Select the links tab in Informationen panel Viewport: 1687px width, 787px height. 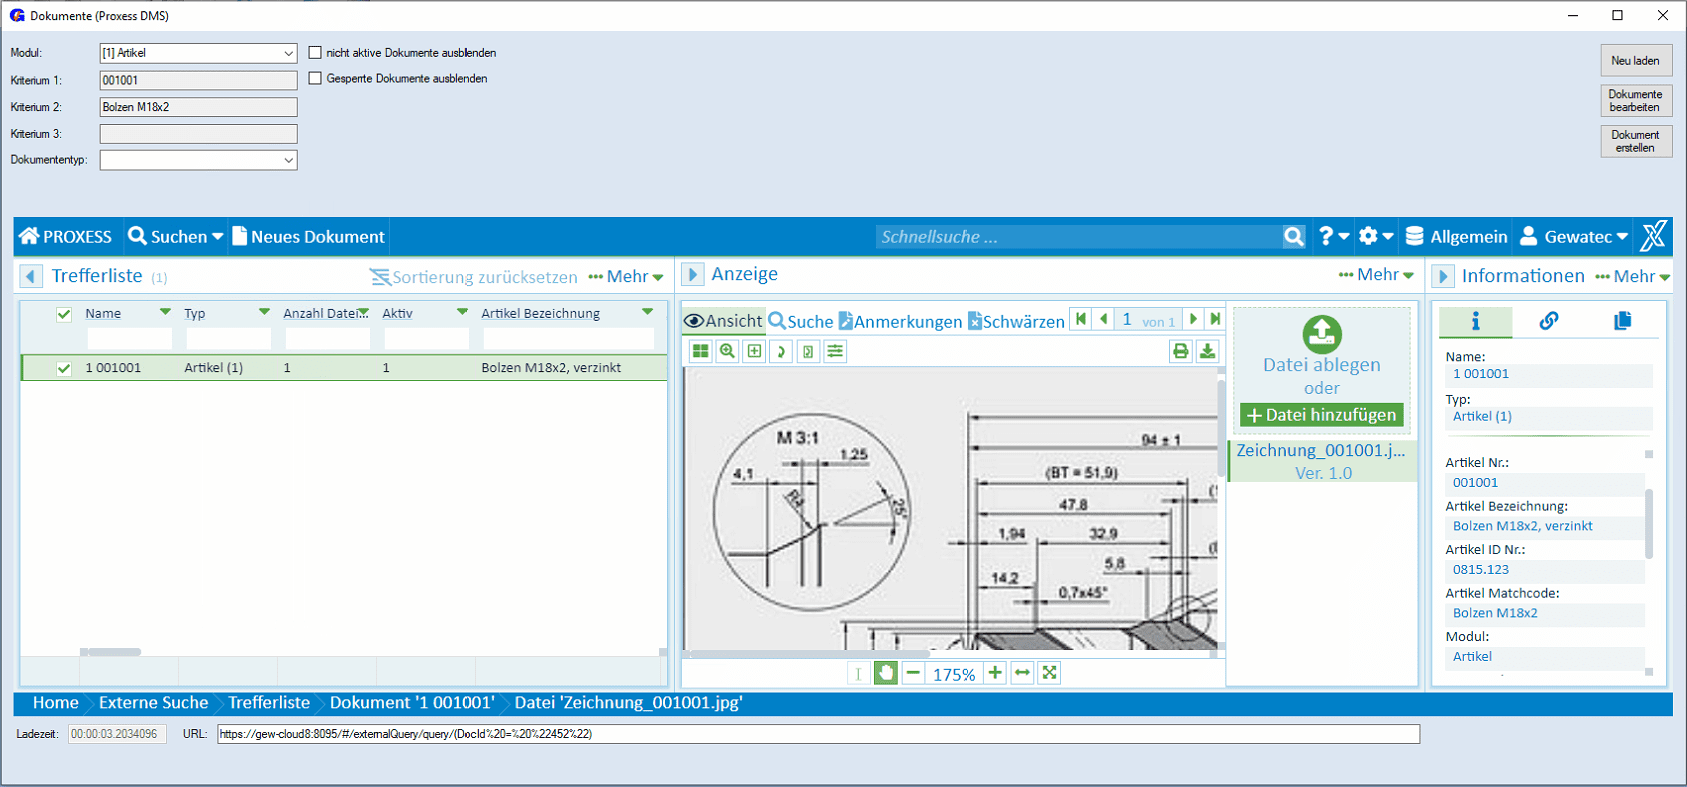click(x=1548, y=321)
